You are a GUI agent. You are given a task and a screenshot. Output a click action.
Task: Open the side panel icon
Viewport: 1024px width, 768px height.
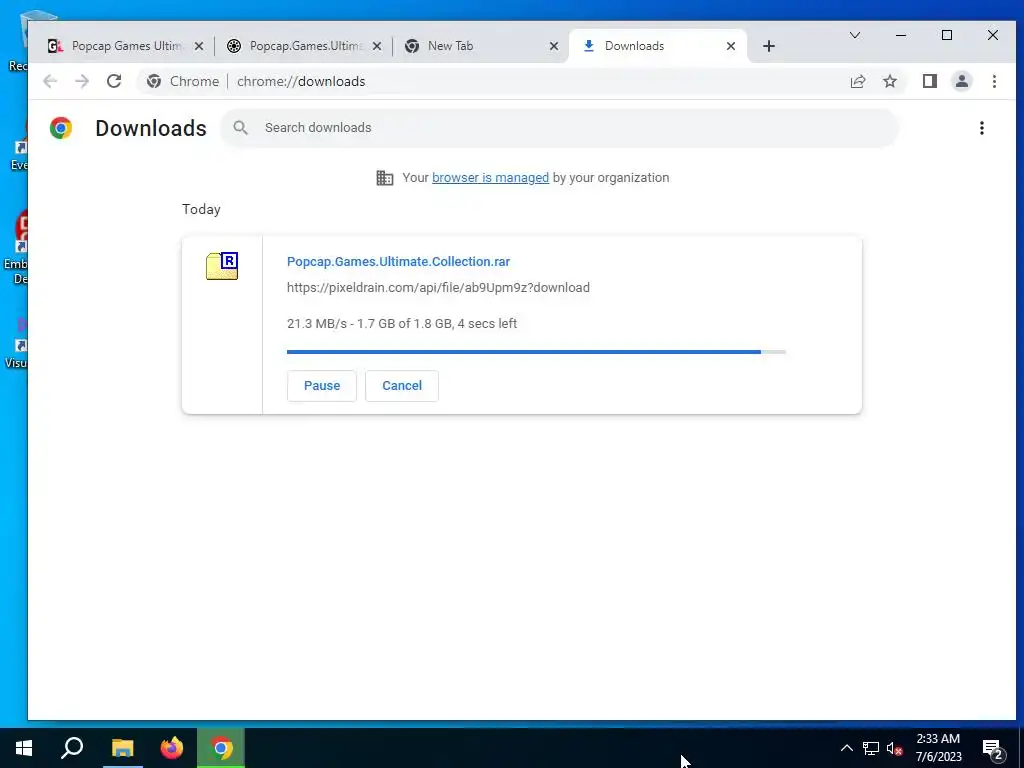[x=929, y=81]
